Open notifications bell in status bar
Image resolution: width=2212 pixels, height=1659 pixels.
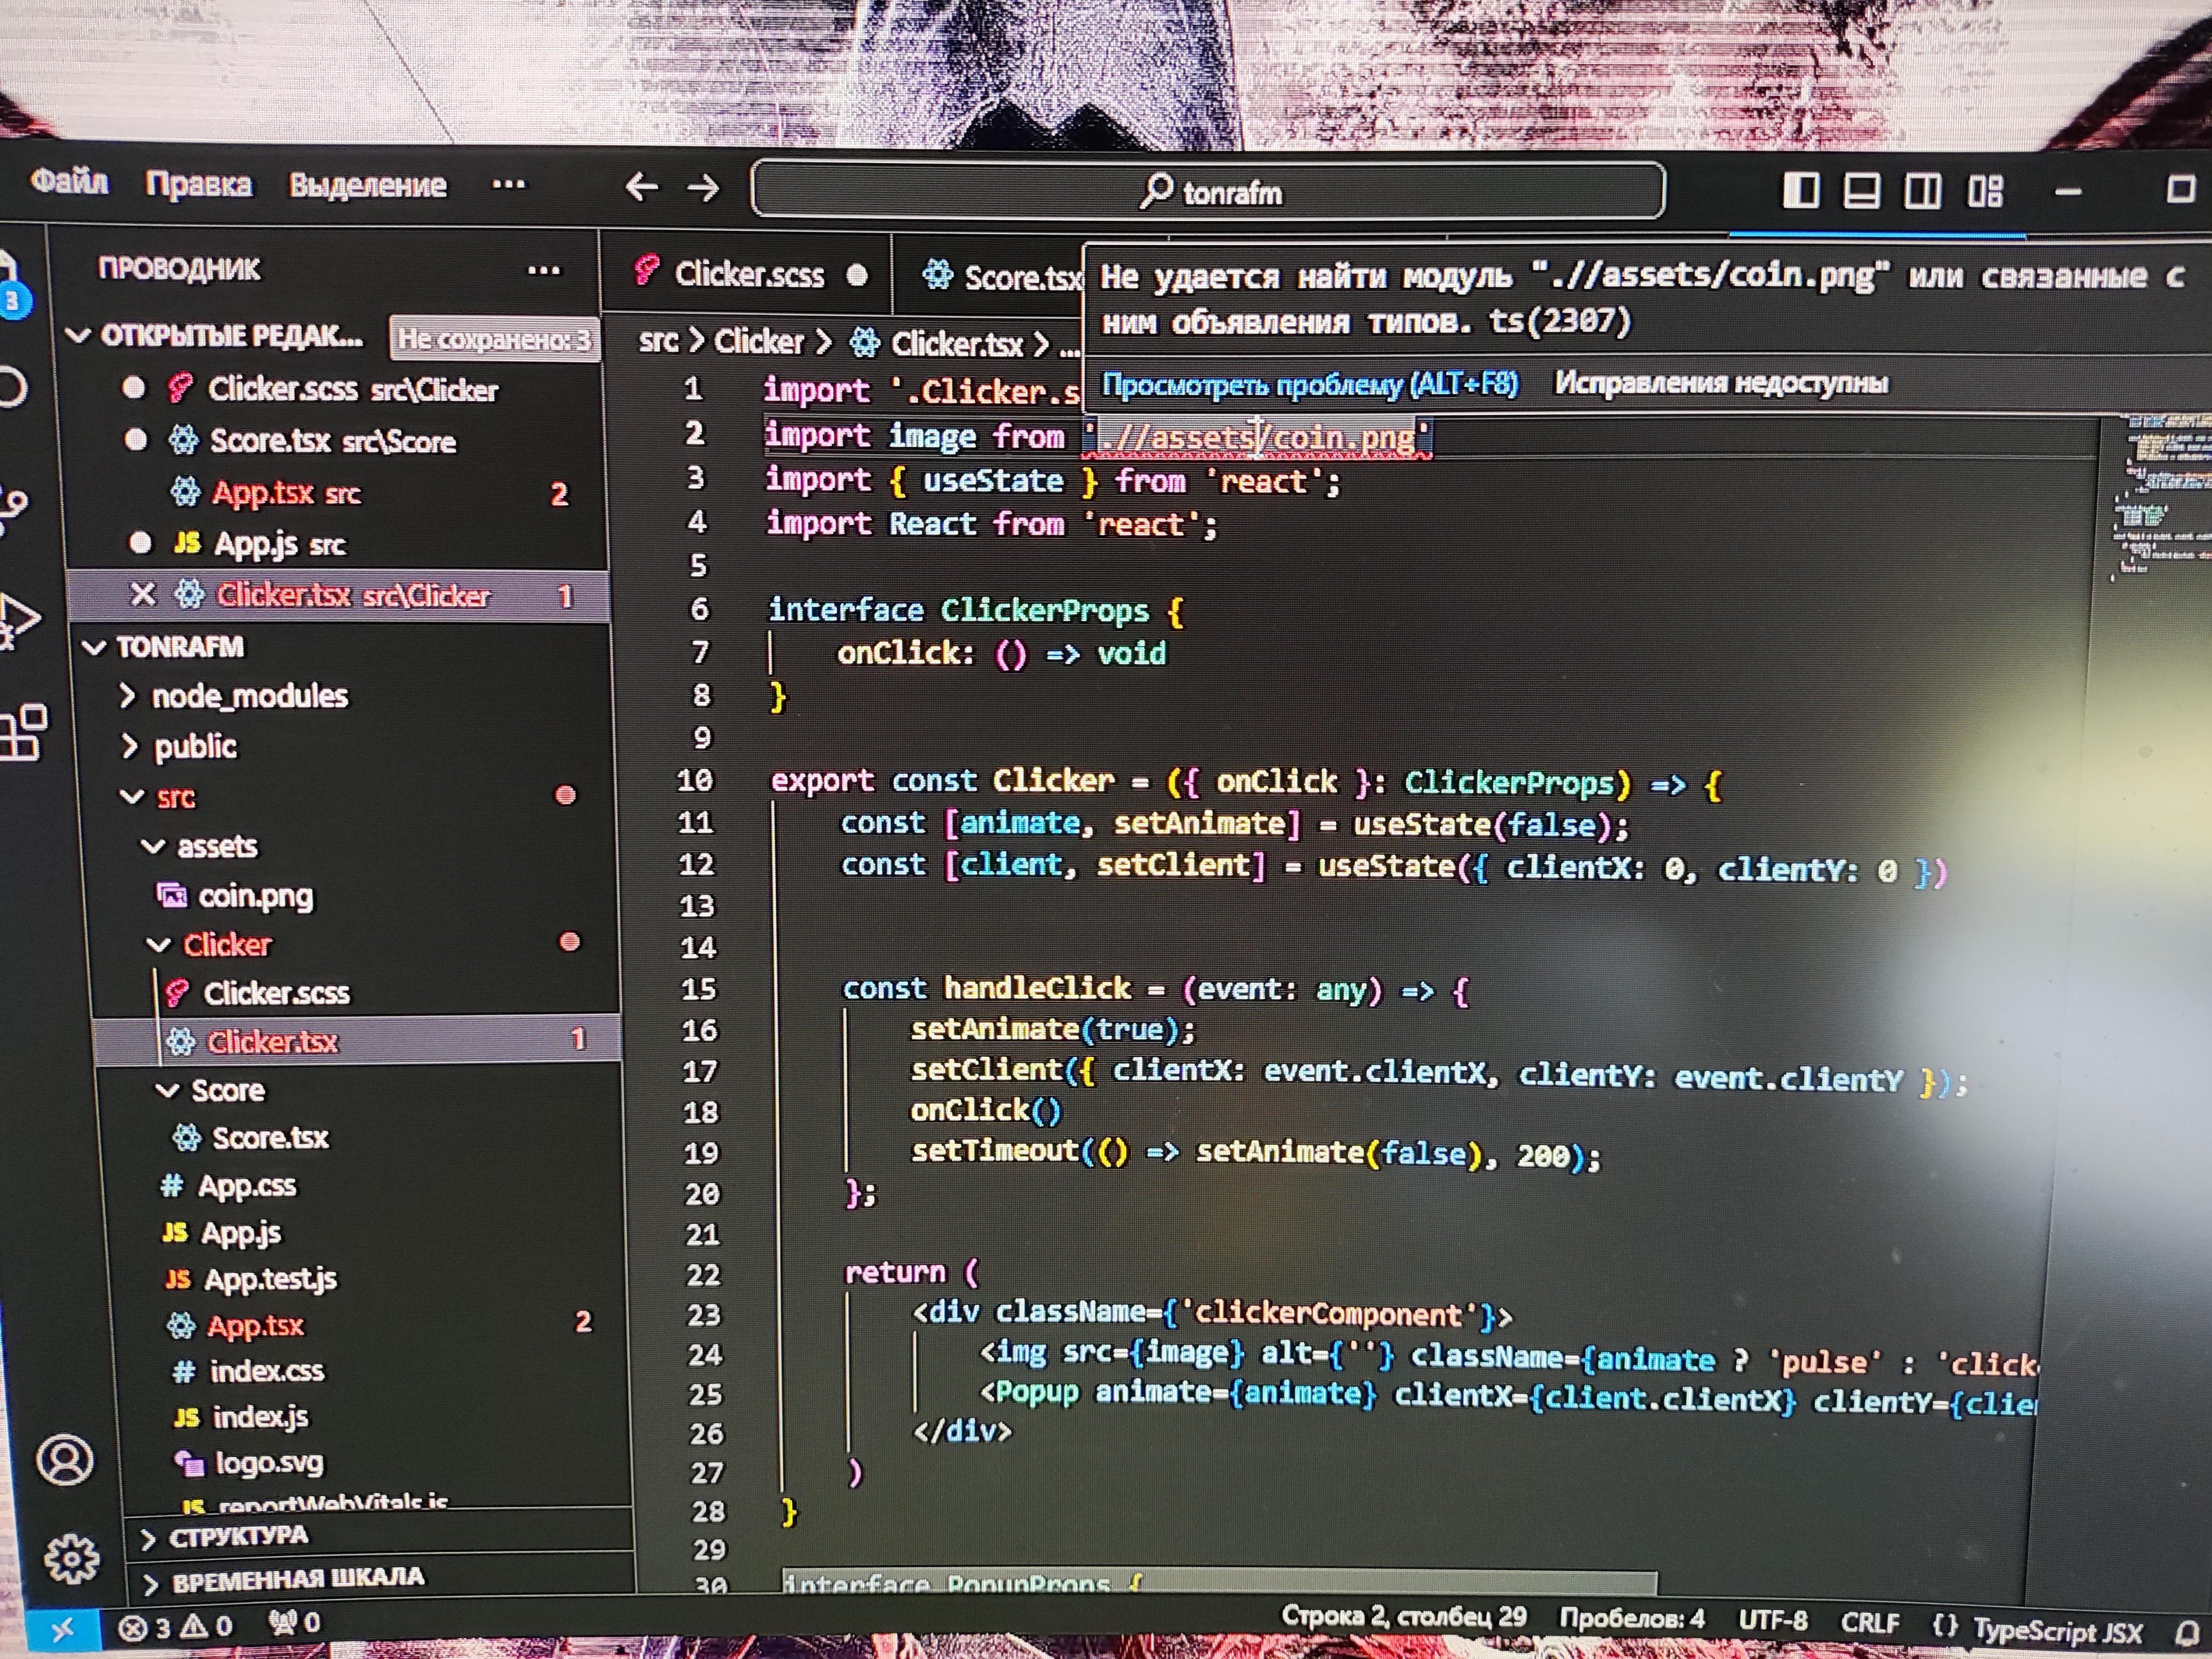pyautogui.click(x=2188, y=1633)
